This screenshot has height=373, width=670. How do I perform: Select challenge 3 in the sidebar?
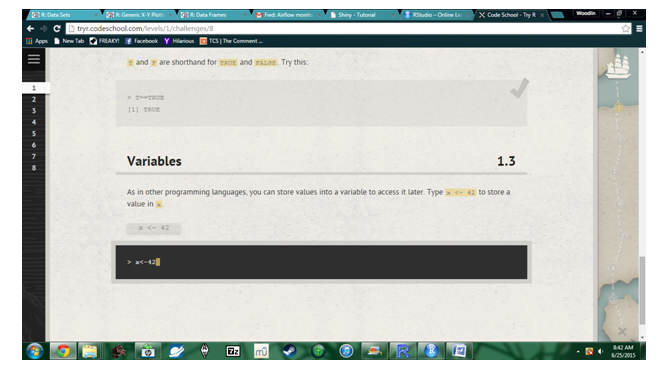[34, 111]
